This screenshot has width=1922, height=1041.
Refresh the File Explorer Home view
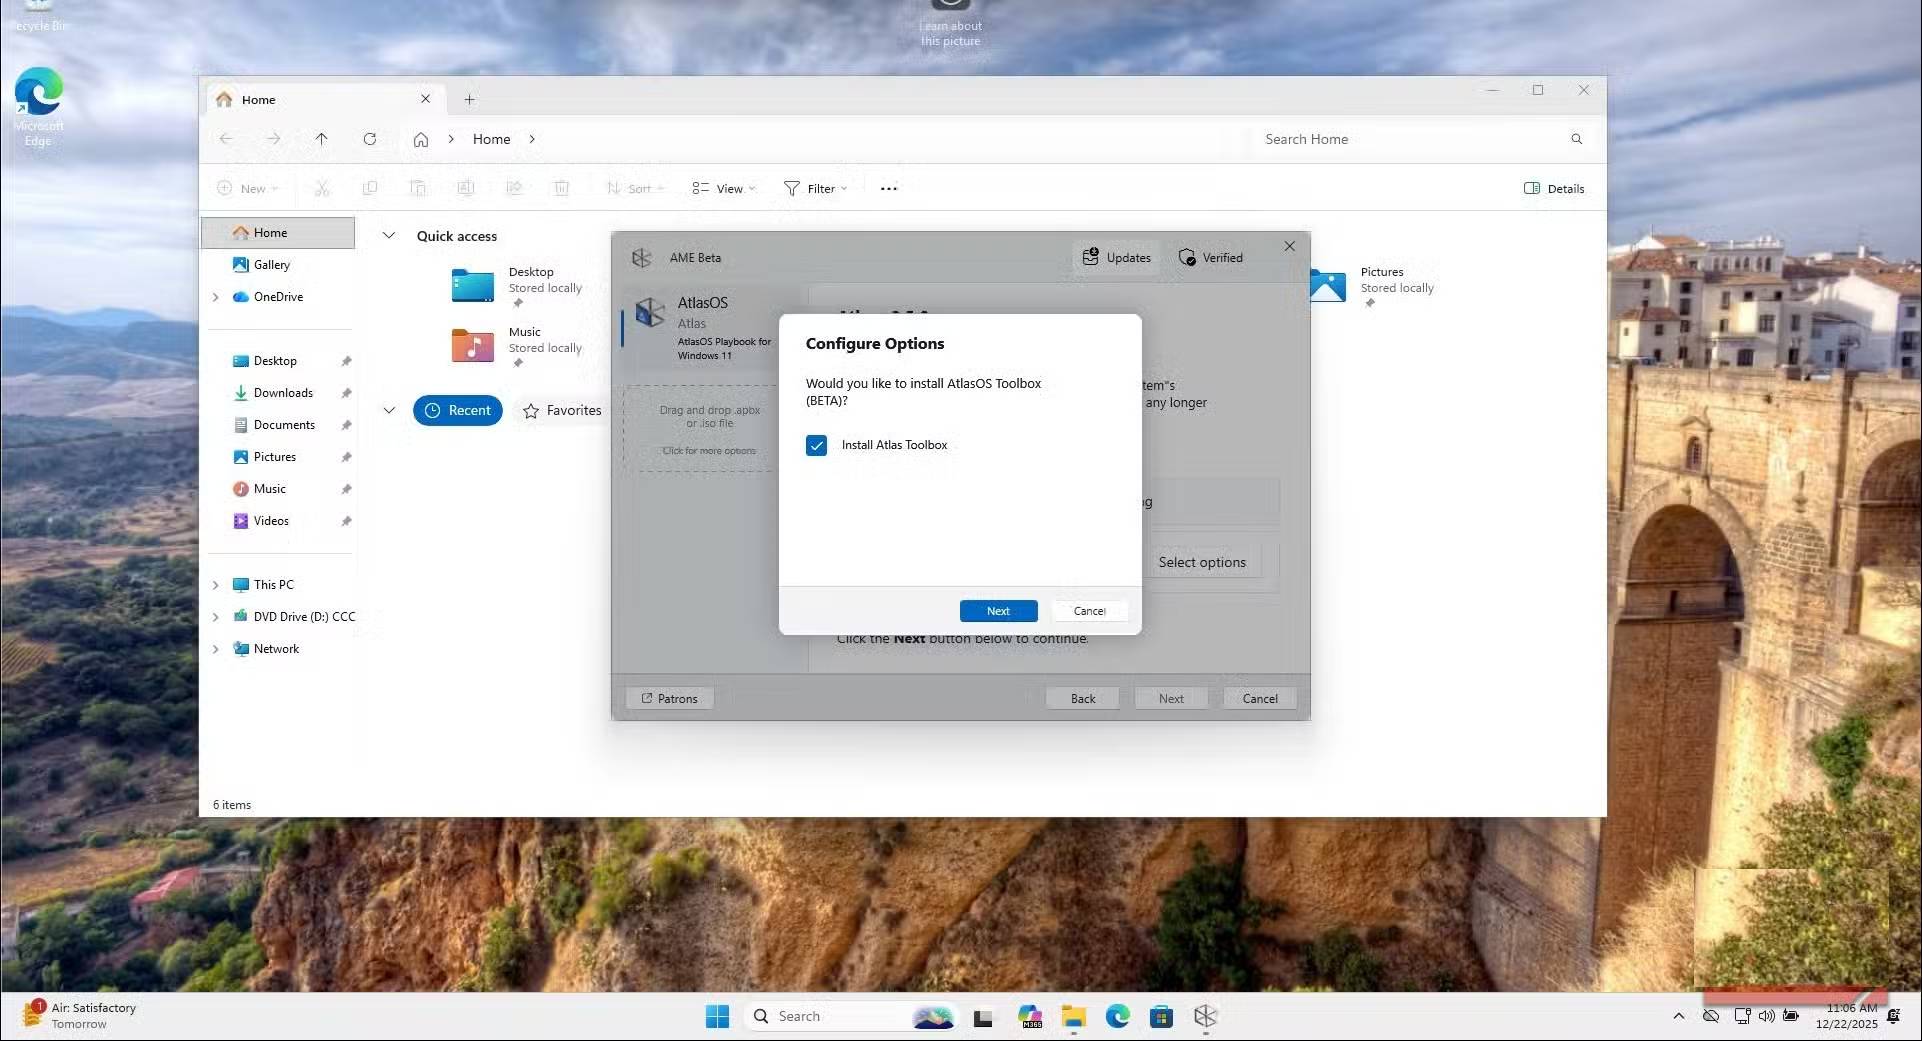pos(370,139)
